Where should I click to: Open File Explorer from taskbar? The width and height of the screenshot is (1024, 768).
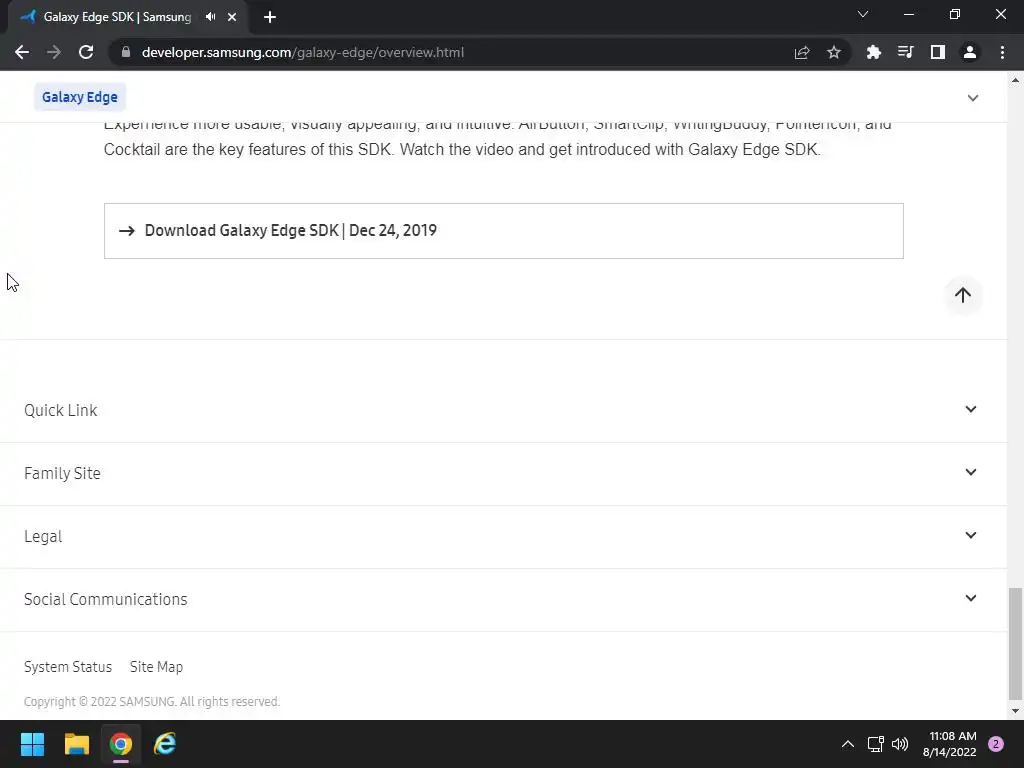click(x=76, y=744)
